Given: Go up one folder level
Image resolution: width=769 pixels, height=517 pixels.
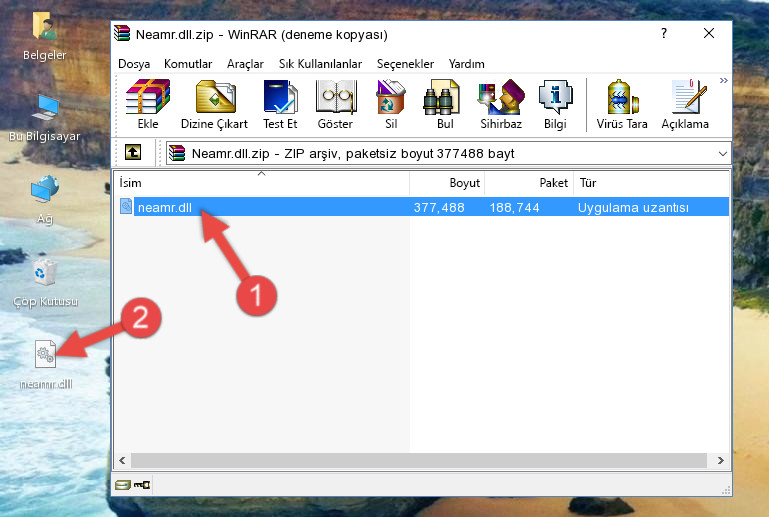Looking at the screenshot, I should click(x=133, y=153).
